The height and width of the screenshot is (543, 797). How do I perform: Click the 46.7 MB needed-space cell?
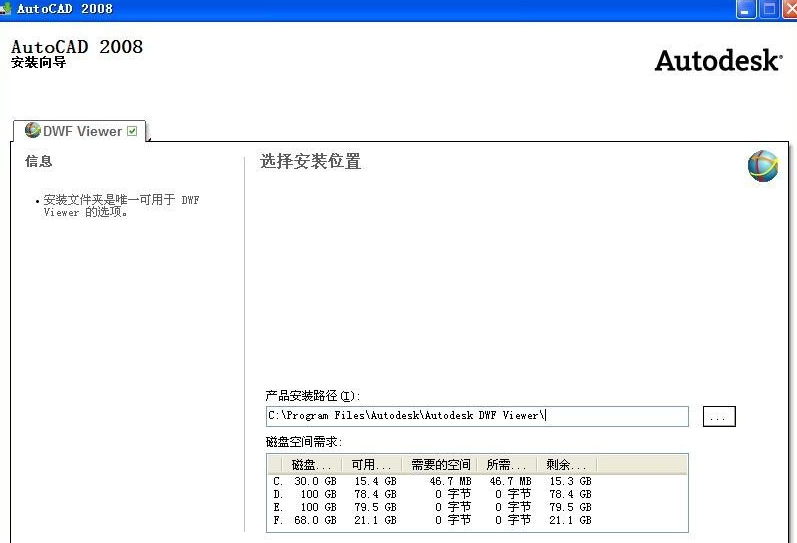pyautogui.click(x=450, y=481)
